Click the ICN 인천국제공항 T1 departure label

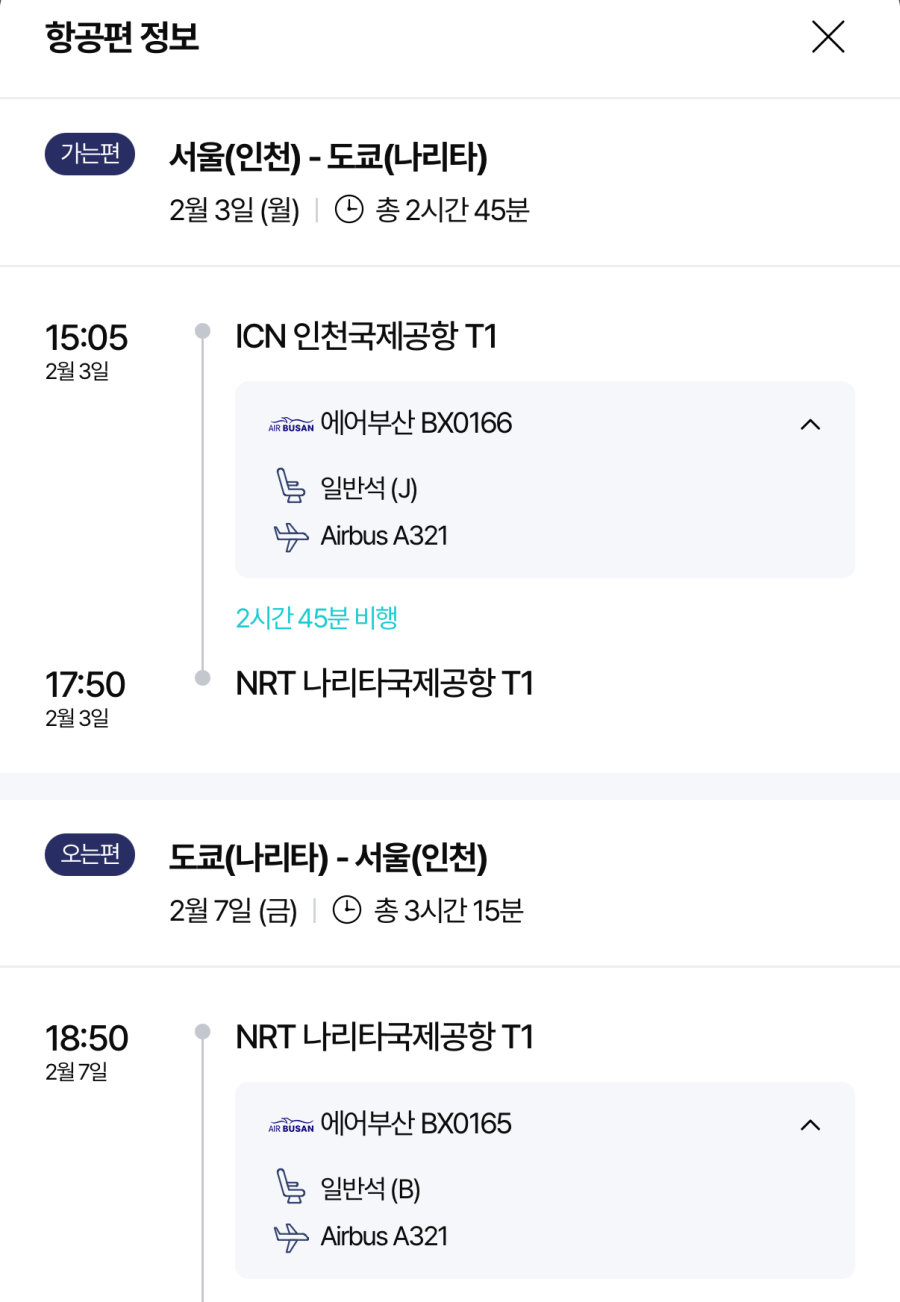tap(366, 337)
